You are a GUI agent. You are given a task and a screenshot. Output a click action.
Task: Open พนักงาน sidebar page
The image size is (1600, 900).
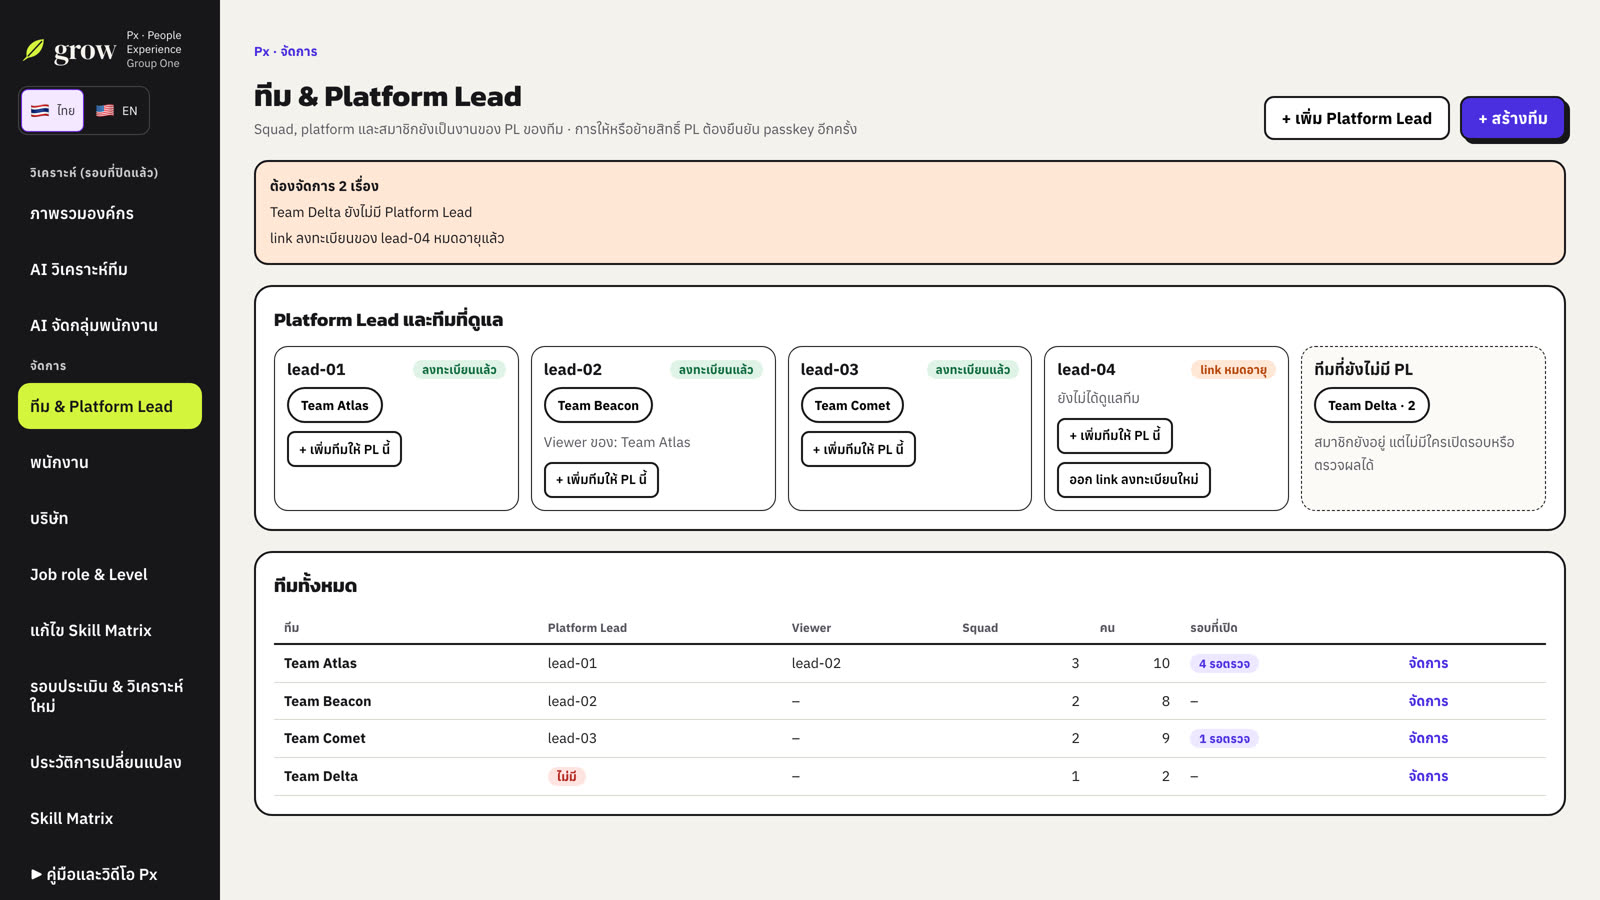coord(110,462)
